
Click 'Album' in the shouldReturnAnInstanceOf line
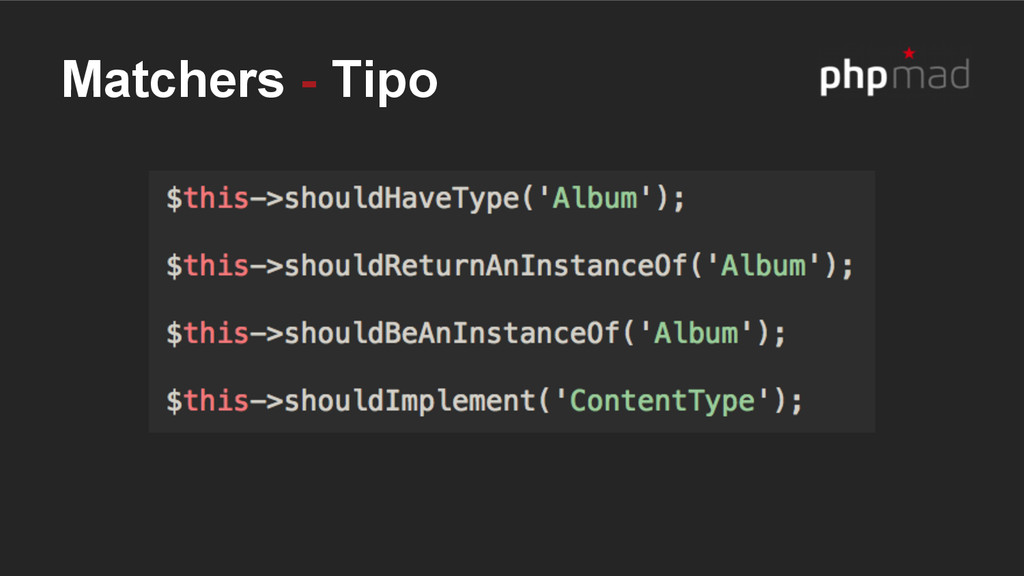click(x=763, y=265)
